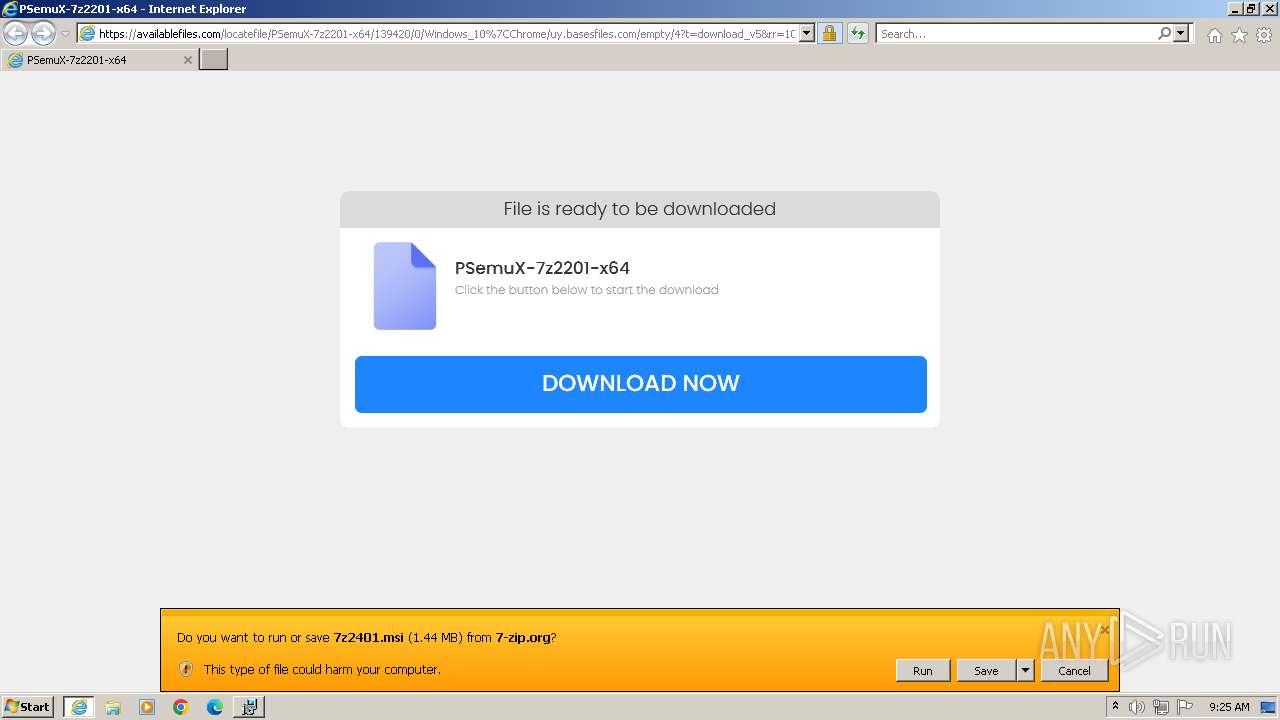The height and width of the screenshot is (720, 1280).
Task: Click the 7z2401.msi file name text
Action: 369,638
